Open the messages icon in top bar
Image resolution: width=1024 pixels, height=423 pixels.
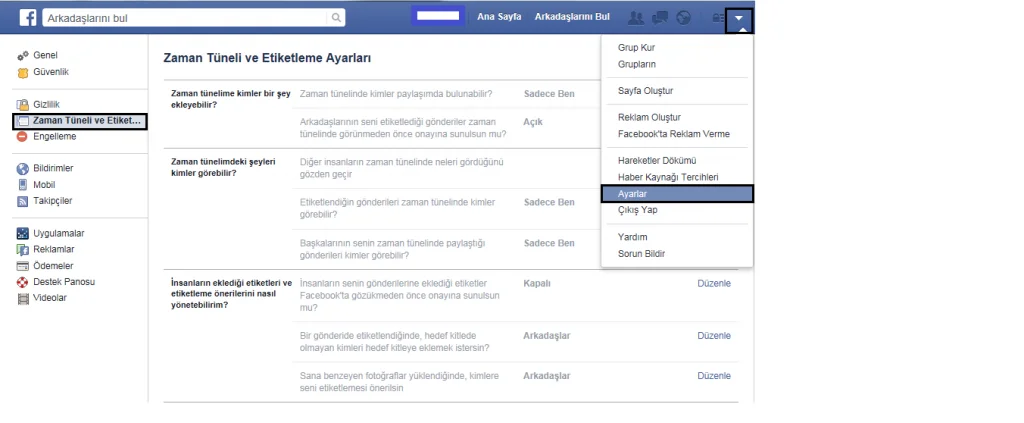point(660,17)
